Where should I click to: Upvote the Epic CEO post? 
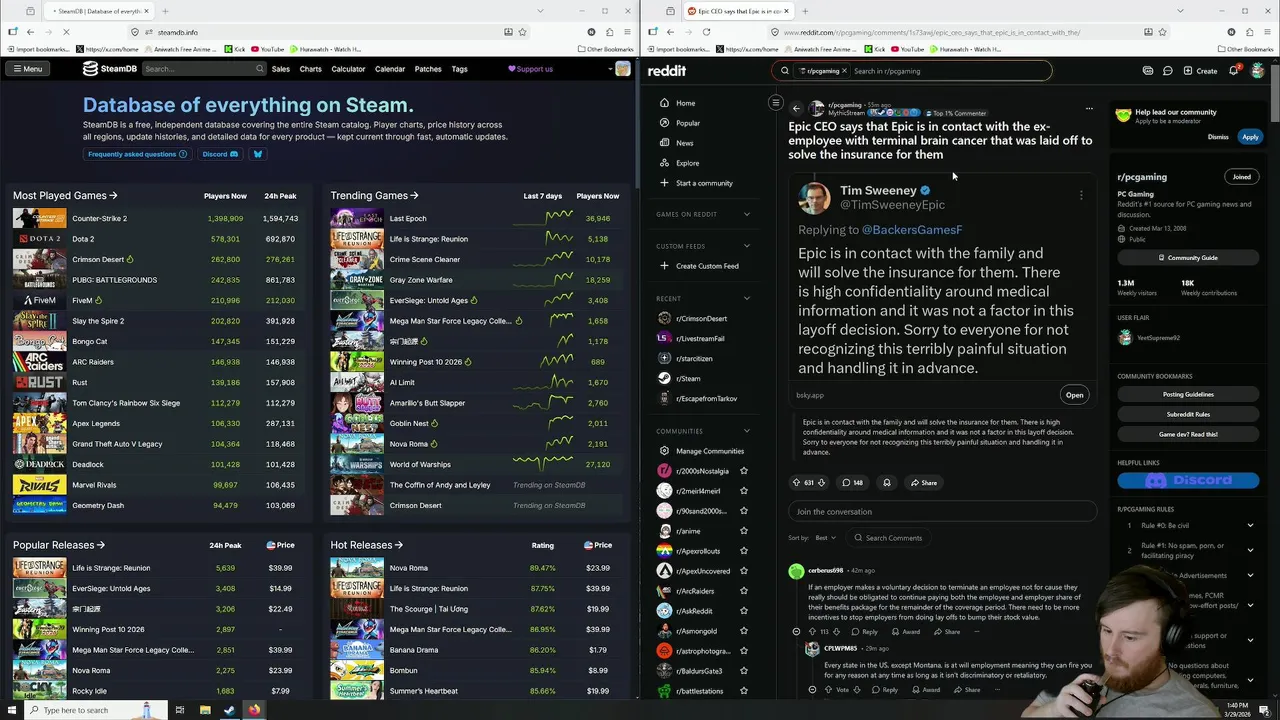[x=796, y=482]
